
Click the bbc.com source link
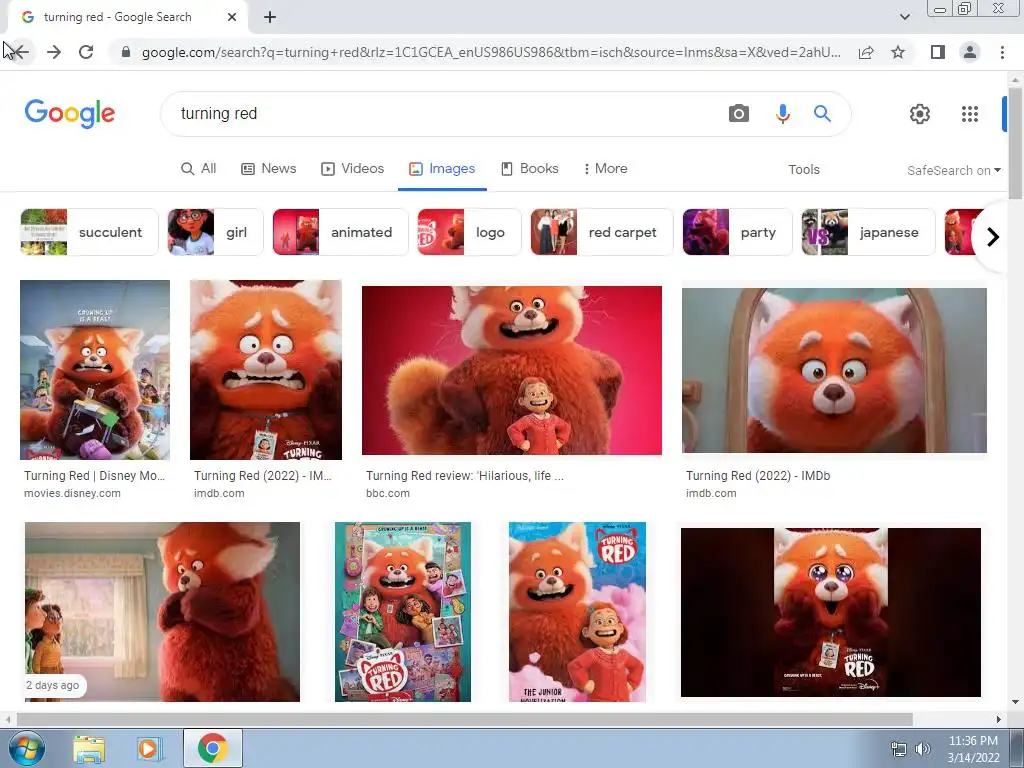click(388, 493)
